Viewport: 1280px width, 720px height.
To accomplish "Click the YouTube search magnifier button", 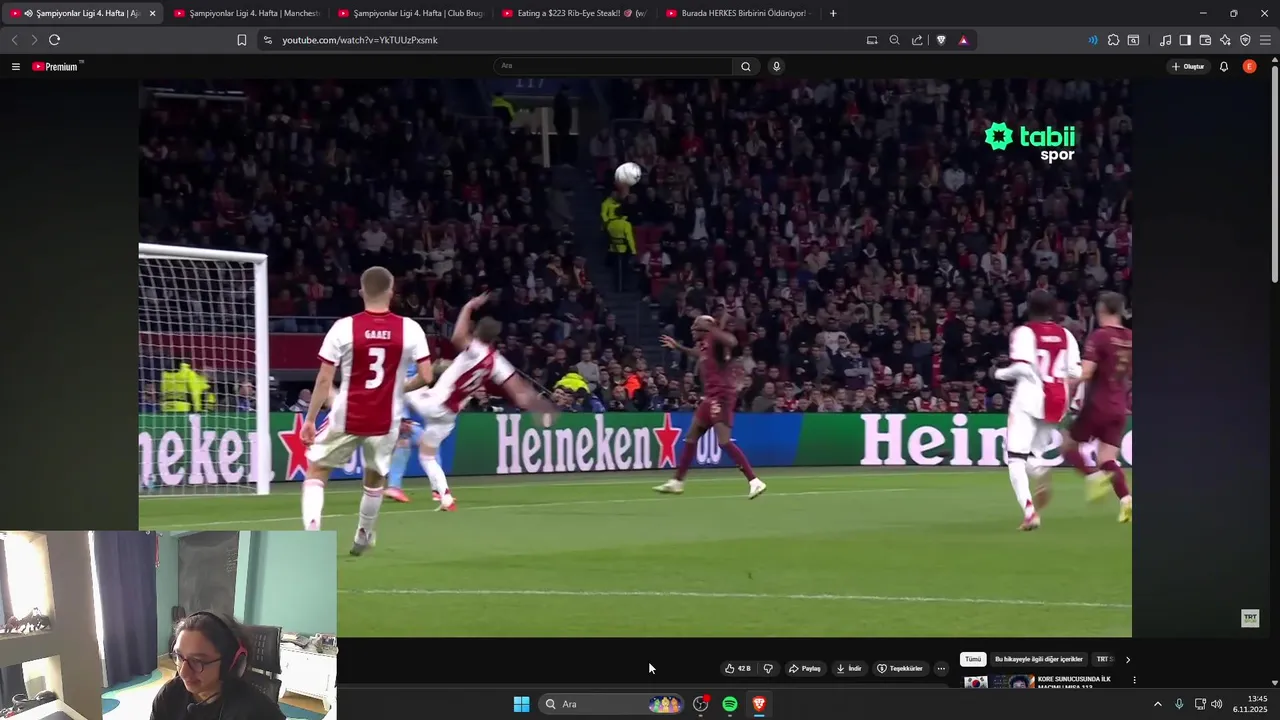I will click(x=746, y=66).
